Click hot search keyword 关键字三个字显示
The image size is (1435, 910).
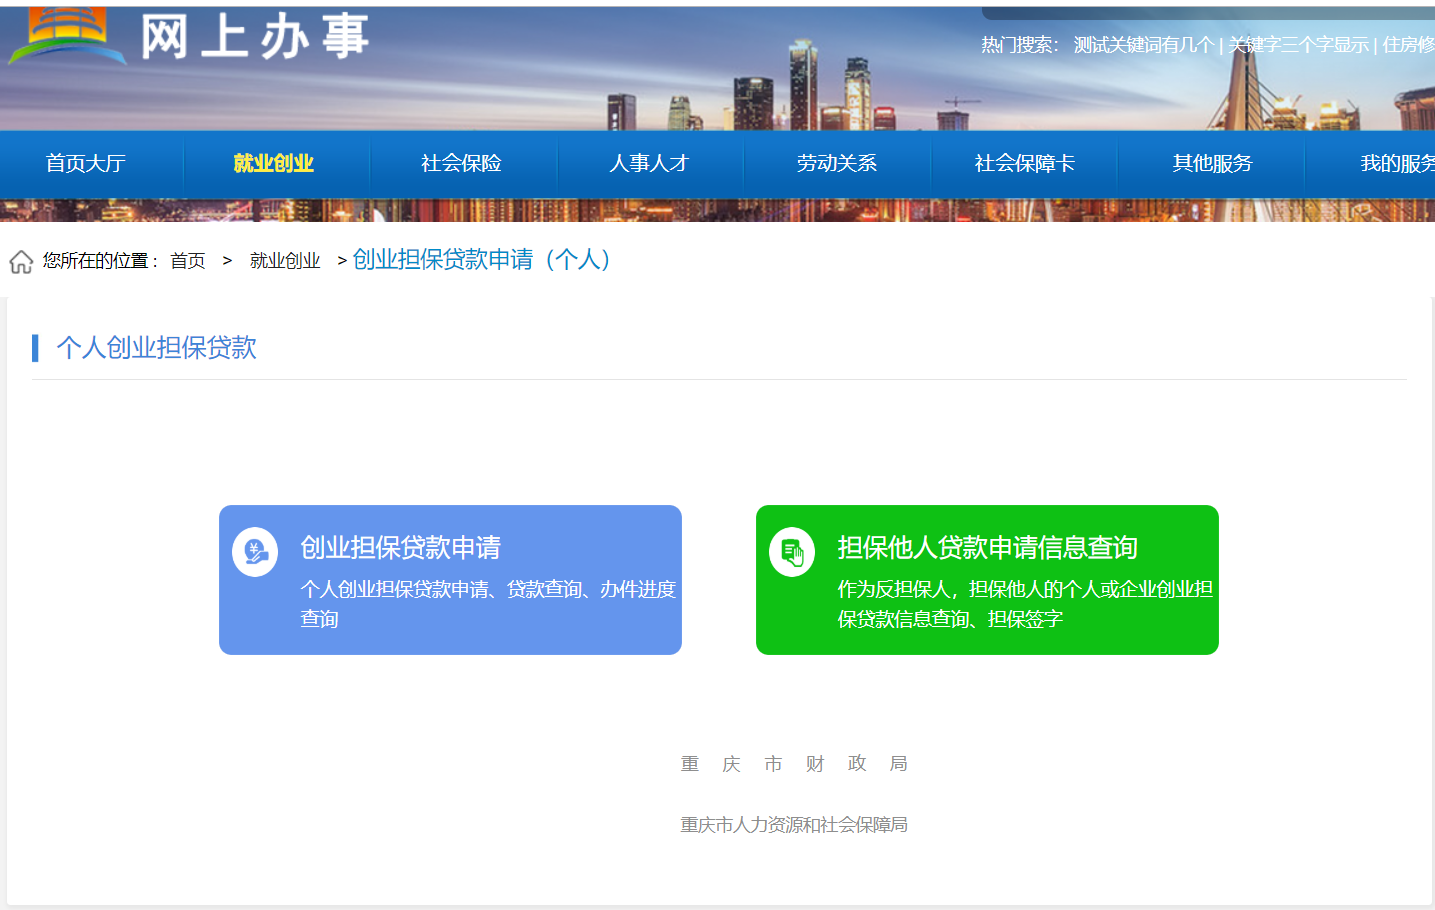[1298, 45]
